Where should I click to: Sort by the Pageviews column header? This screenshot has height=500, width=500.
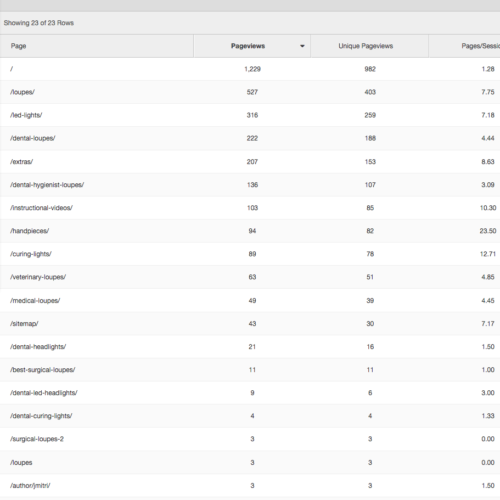(x=248, y=46)
